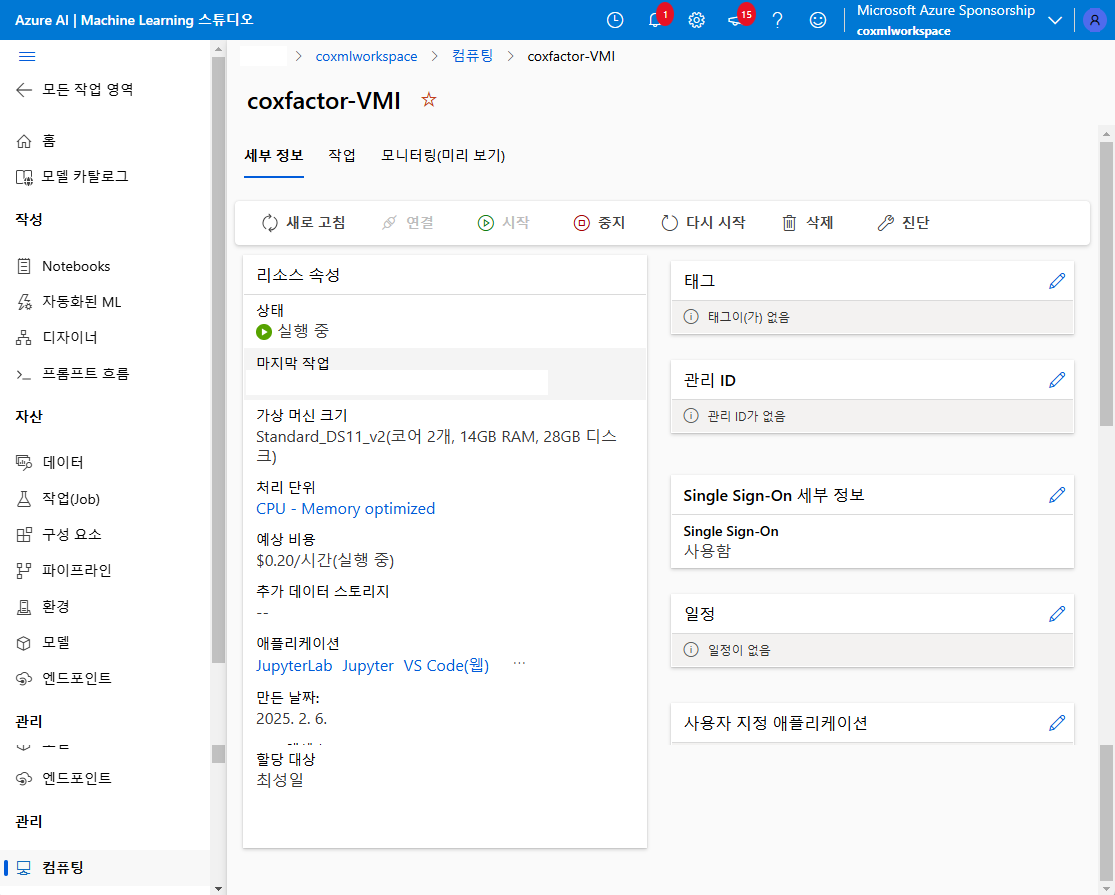The width and height of the screenshot is (1115, 895).
Task: Open notifications bell with 1 badge
Action: (x=656, y=20)
